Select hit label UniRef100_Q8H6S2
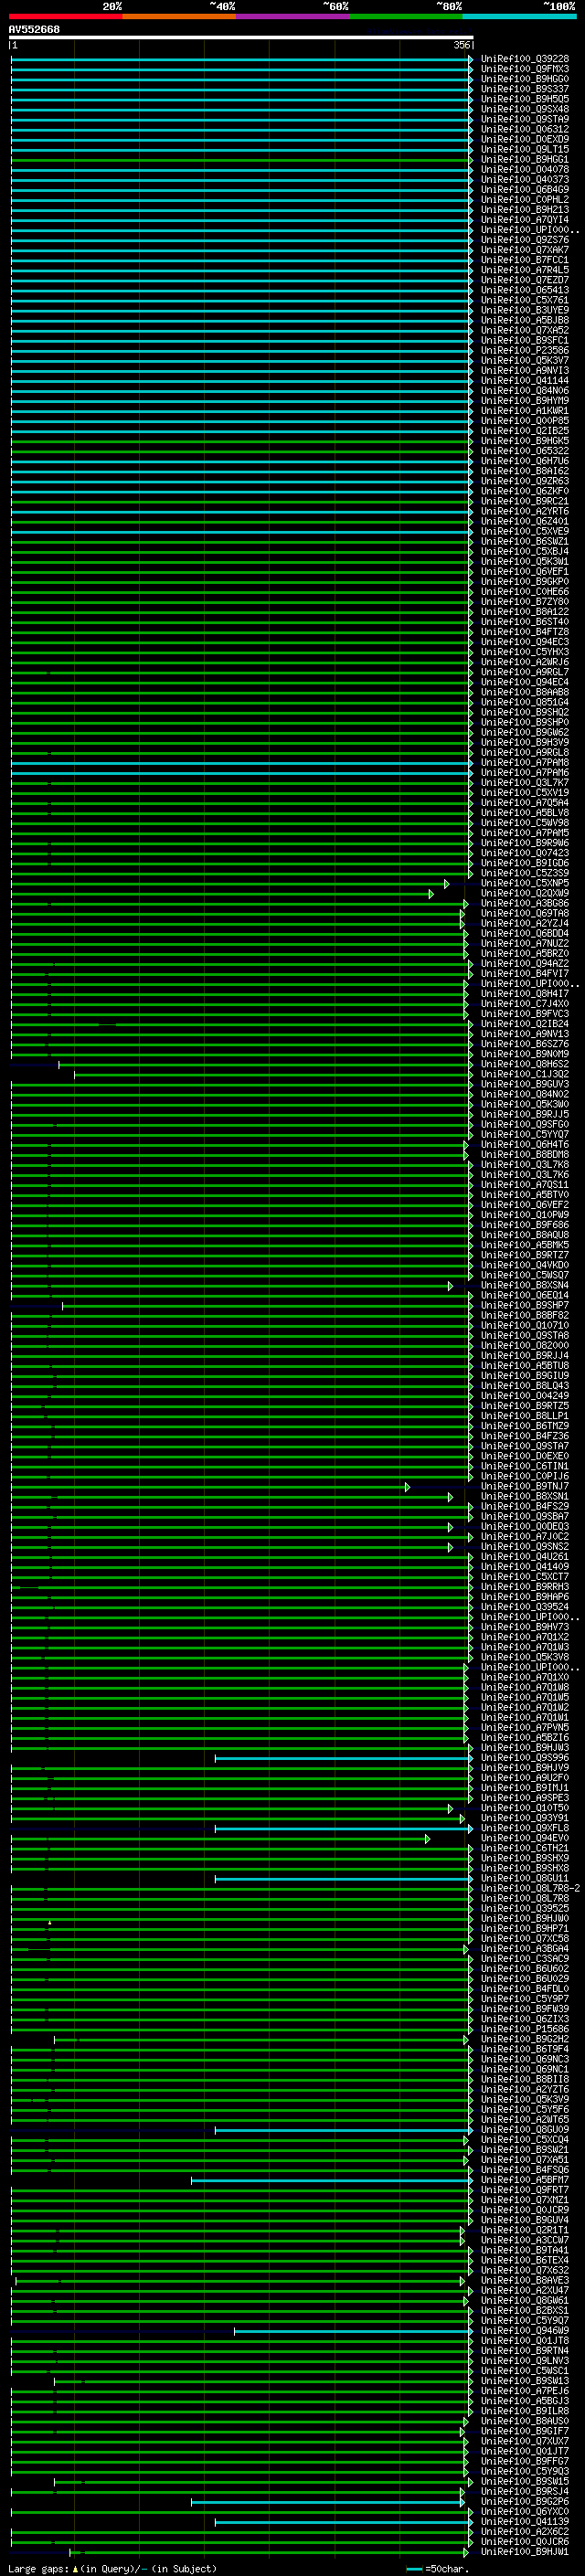The image size is (585, 2576). [x=524, y=1065]
